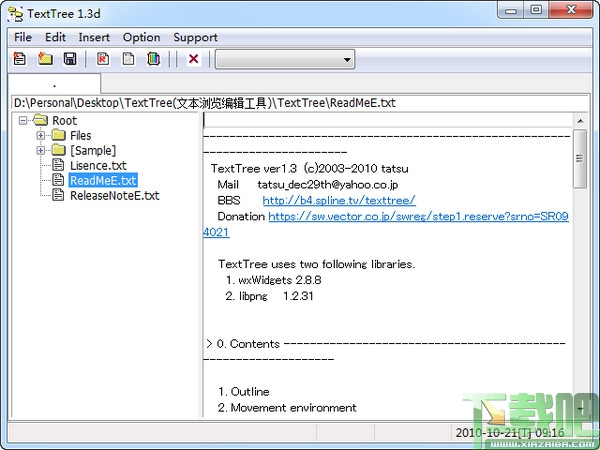Click the ReleaseNoteE.txt document icon
600x450 pixels.
[58, 195]
